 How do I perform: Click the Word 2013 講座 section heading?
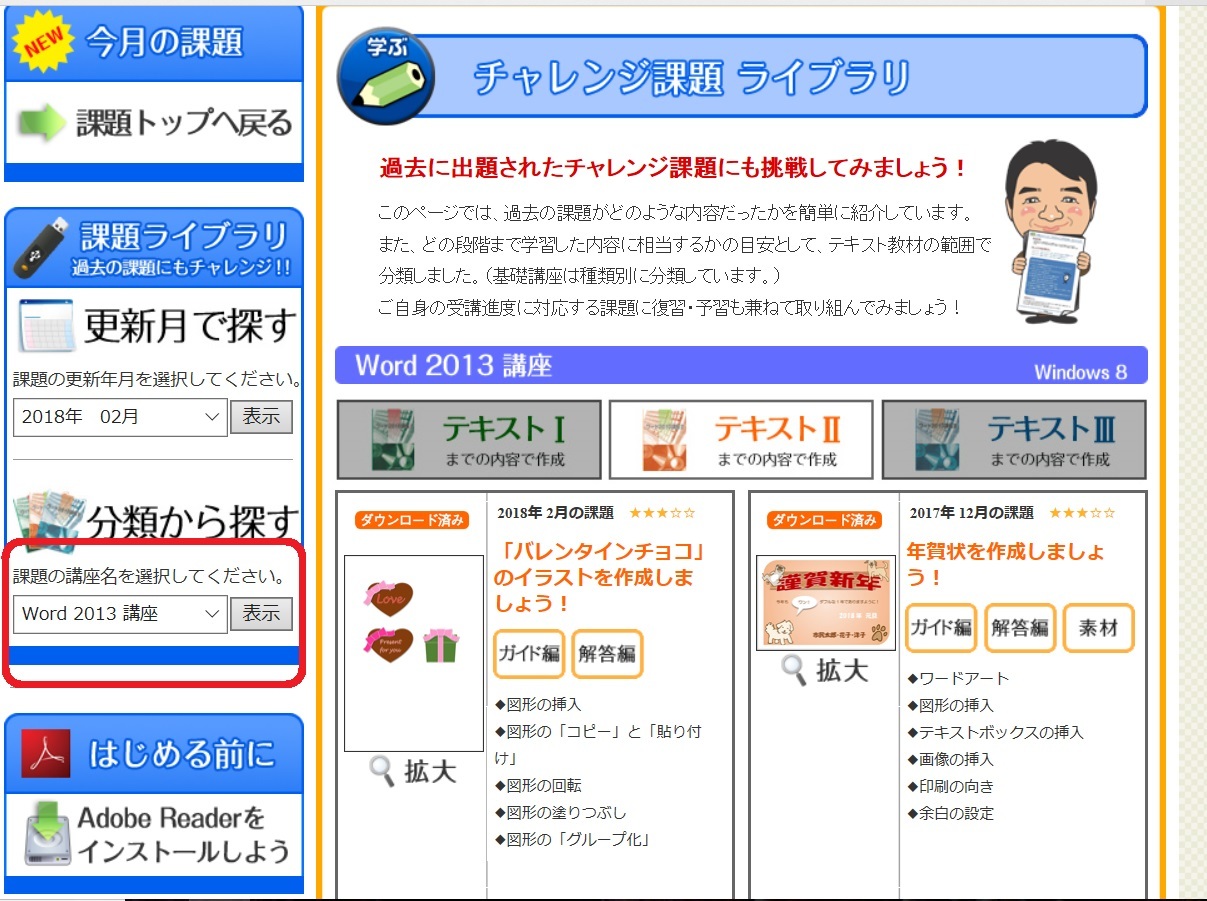point(453,365)
